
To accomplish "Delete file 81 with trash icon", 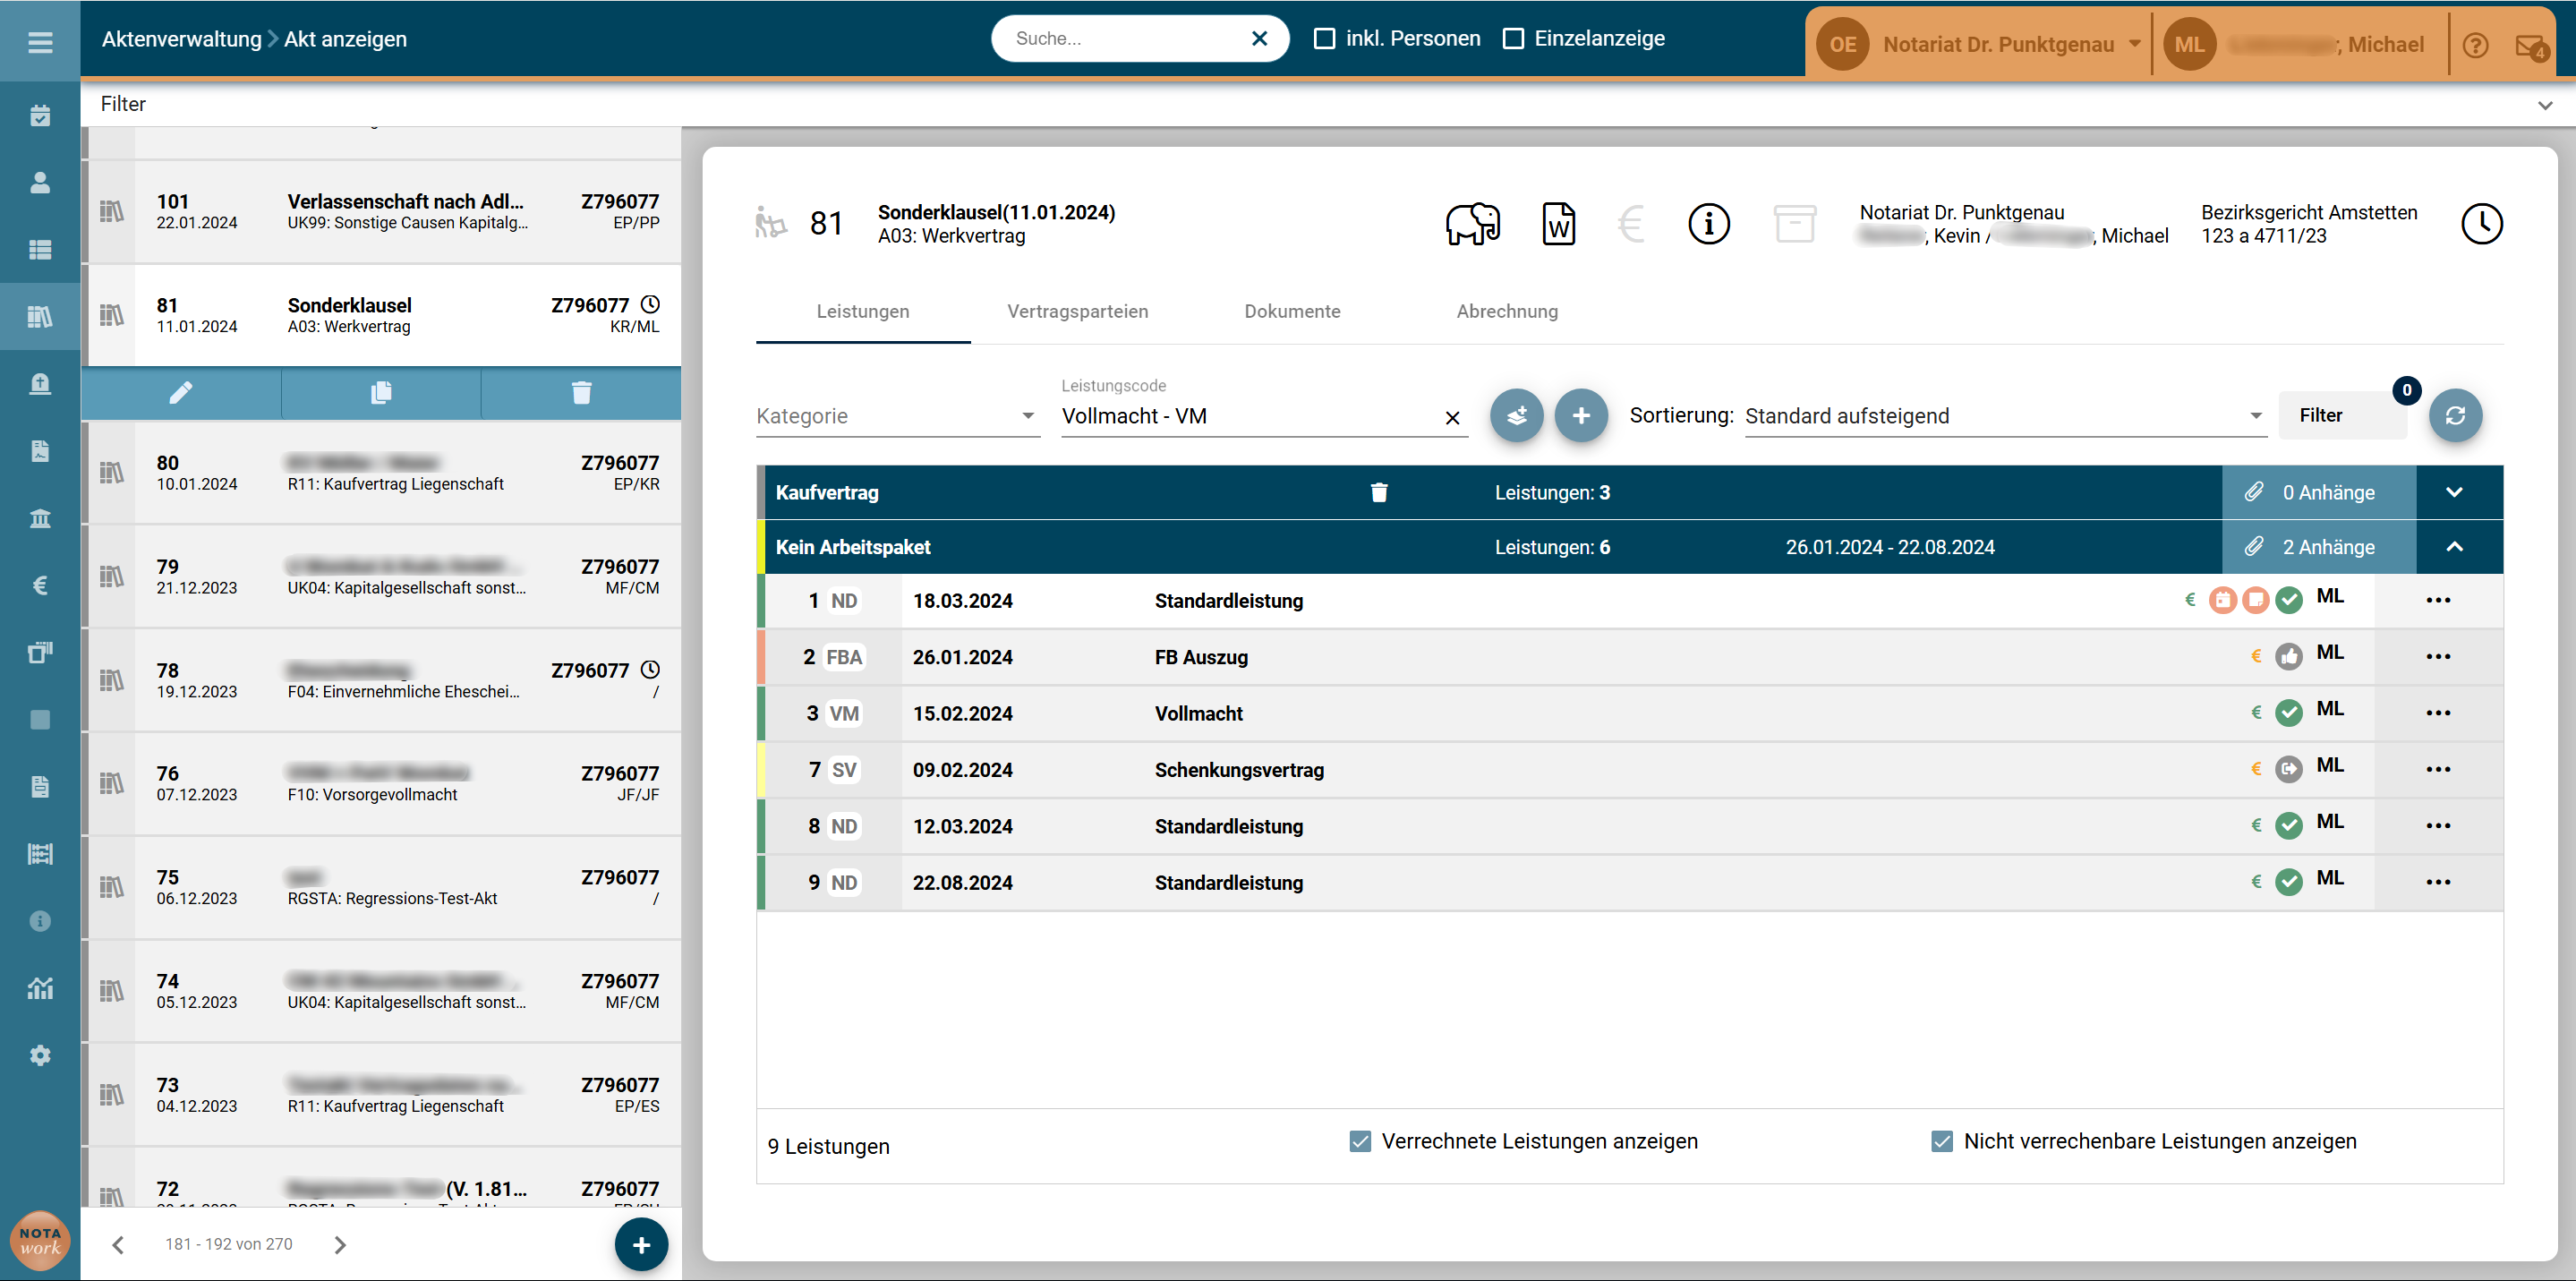I will [x=582, y=392].
